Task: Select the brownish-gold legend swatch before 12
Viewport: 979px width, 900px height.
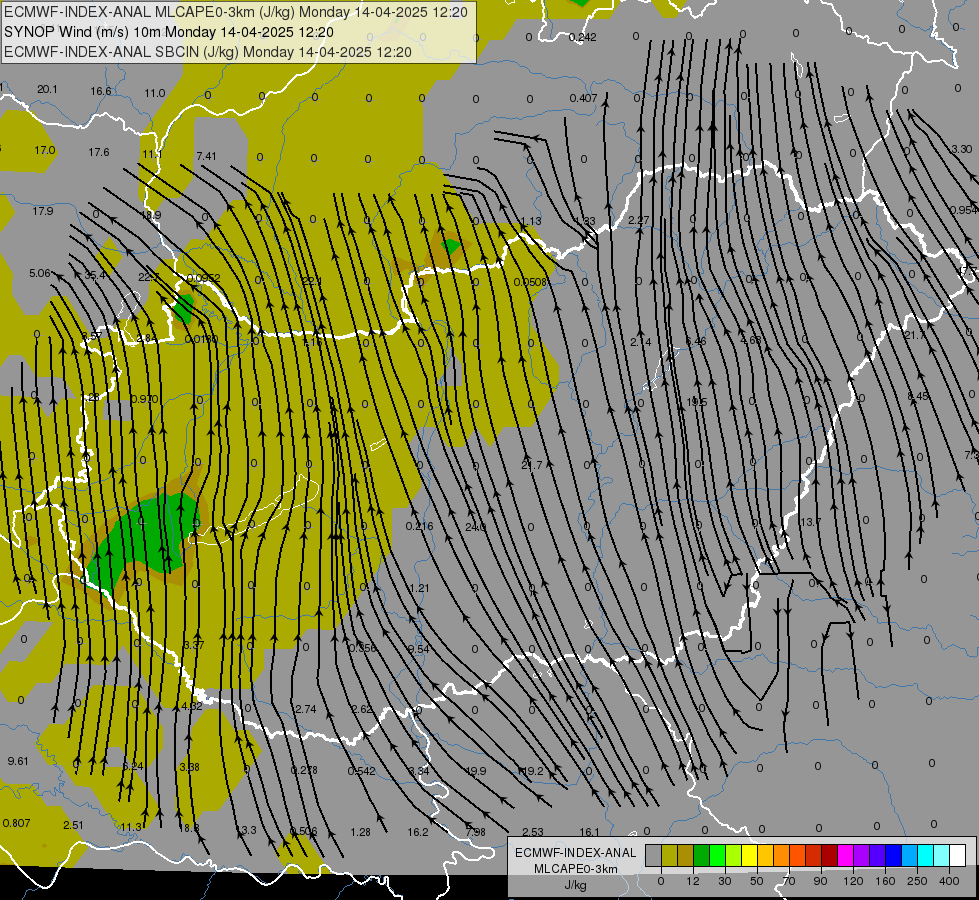Action: [x=686, y=855]
